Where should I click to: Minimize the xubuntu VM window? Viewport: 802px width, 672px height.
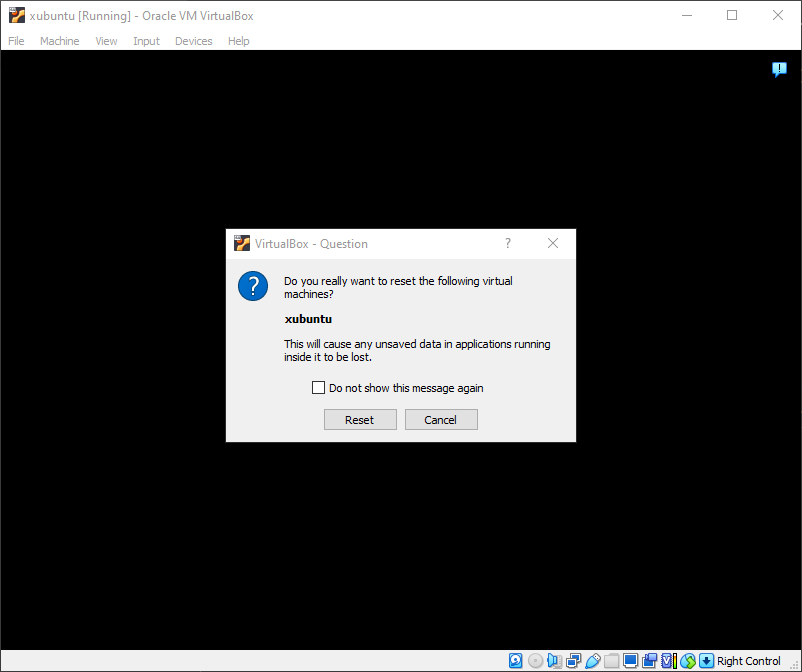click(687, 15)
